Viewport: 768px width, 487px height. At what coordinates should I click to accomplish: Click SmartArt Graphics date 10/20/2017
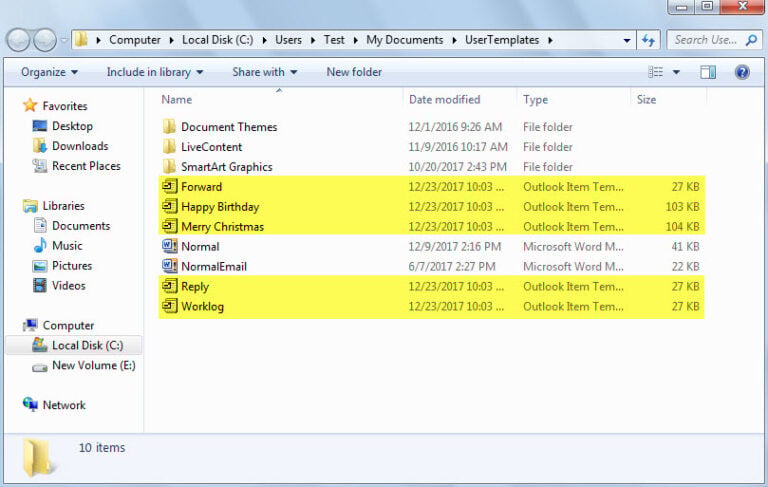[x=457, y=167]
